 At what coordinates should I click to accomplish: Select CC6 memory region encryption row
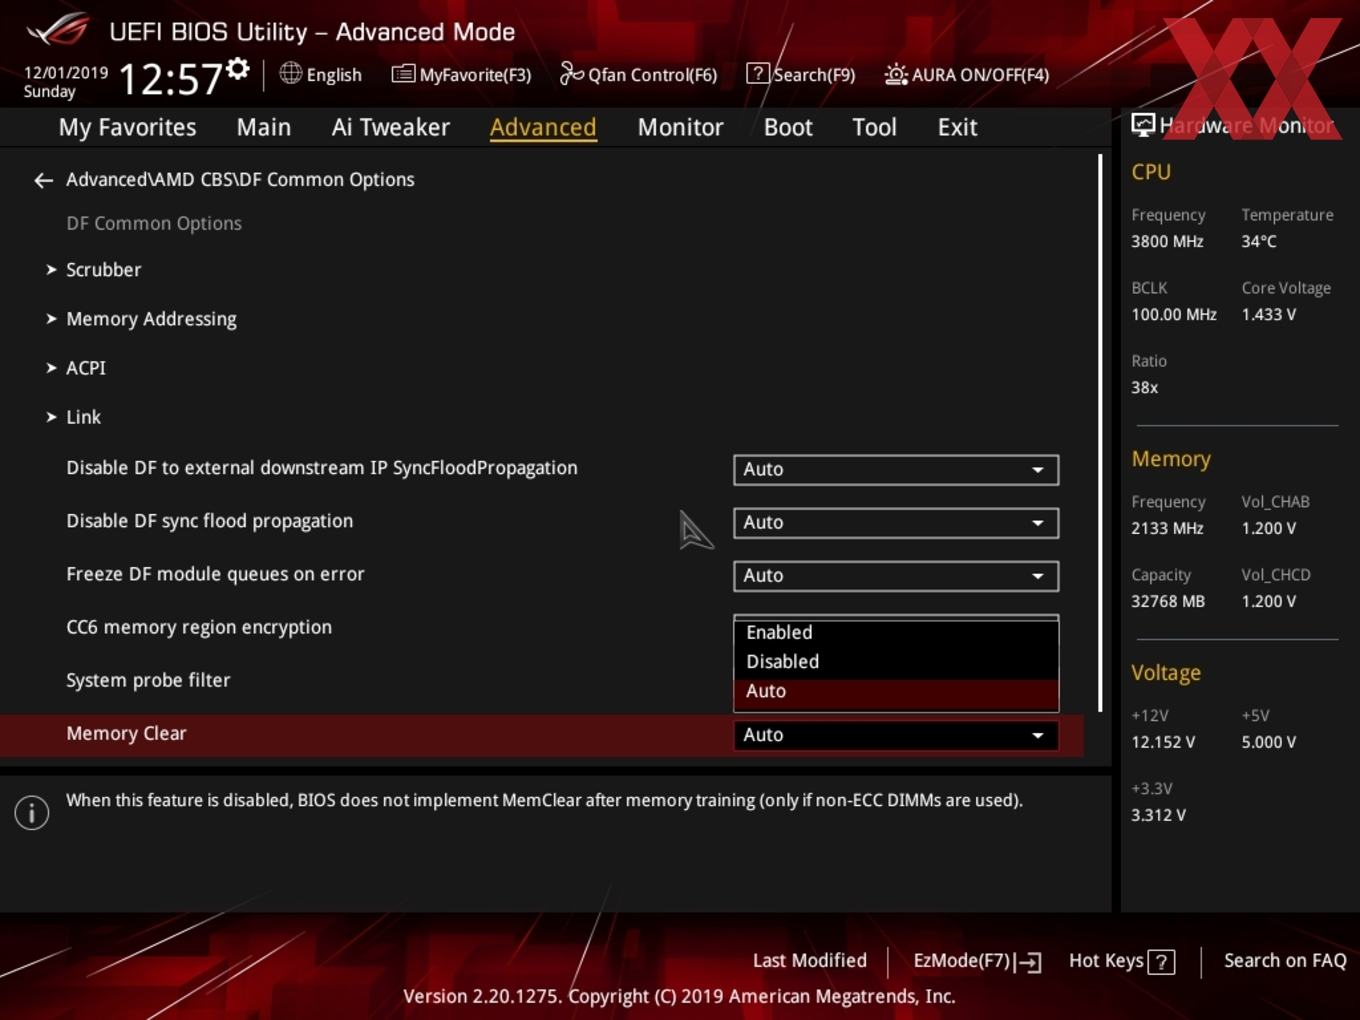pos(199,627)
